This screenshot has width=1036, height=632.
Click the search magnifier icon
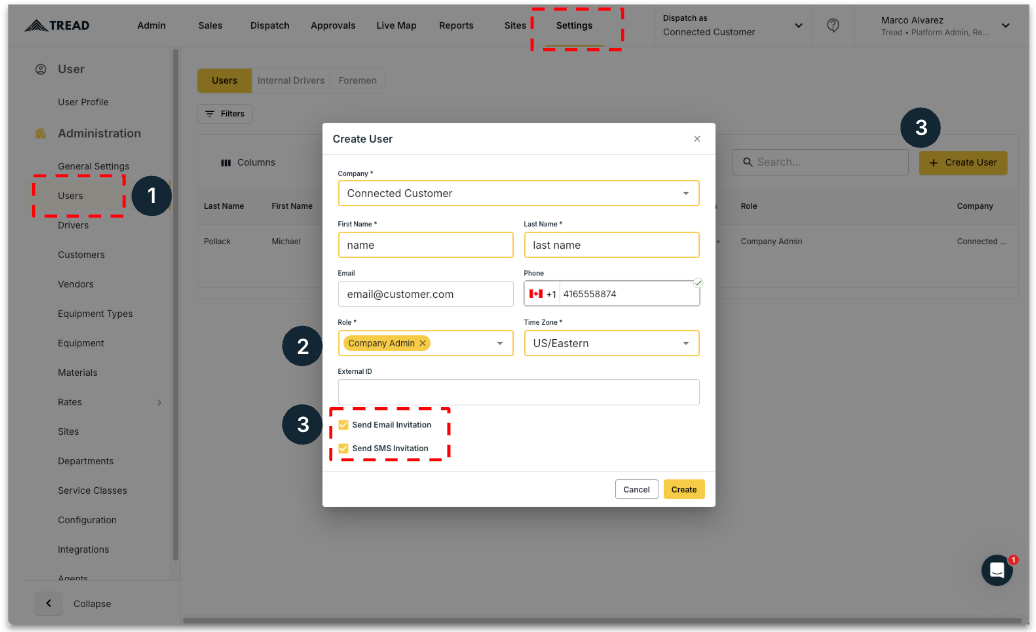click(x=747, y=162)
